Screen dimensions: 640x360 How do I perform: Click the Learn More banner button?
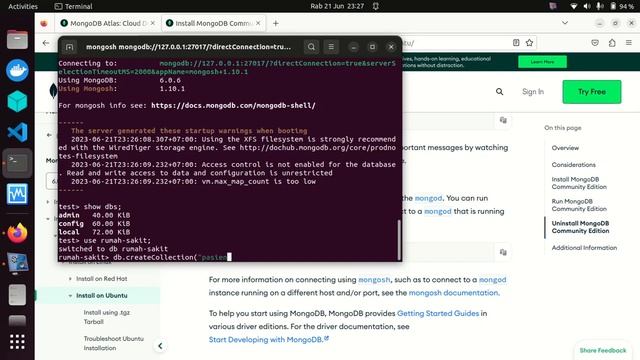pos(542,62)
